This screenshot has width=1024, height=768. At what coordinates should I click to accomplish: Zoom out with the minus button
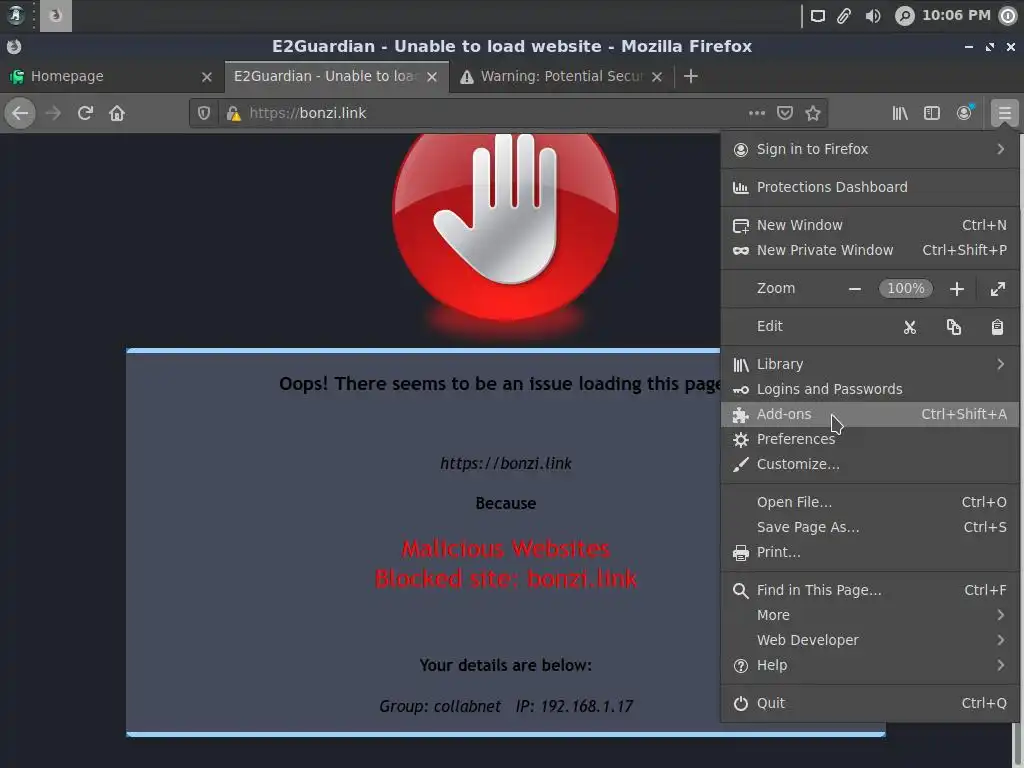point(854,289)
